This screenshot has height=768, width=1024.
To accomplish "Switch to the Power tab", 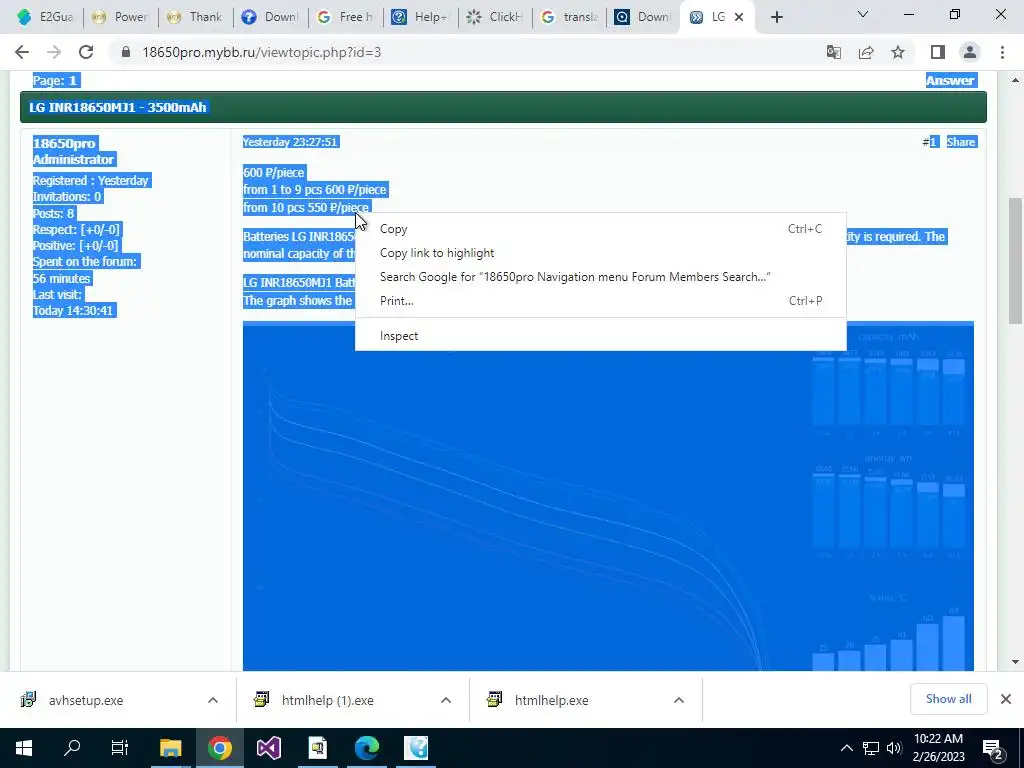I will (x=121, y=17).
